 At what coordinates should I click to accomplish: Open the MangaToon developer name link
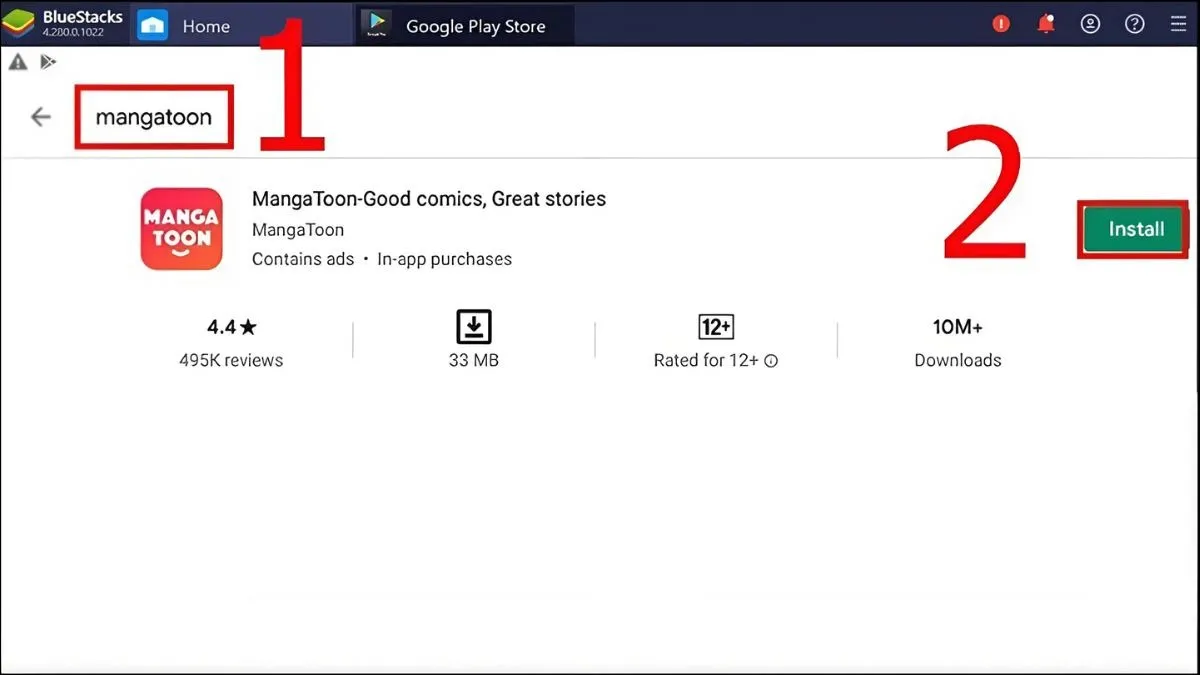pyautogui.click(x=297, y=230)
